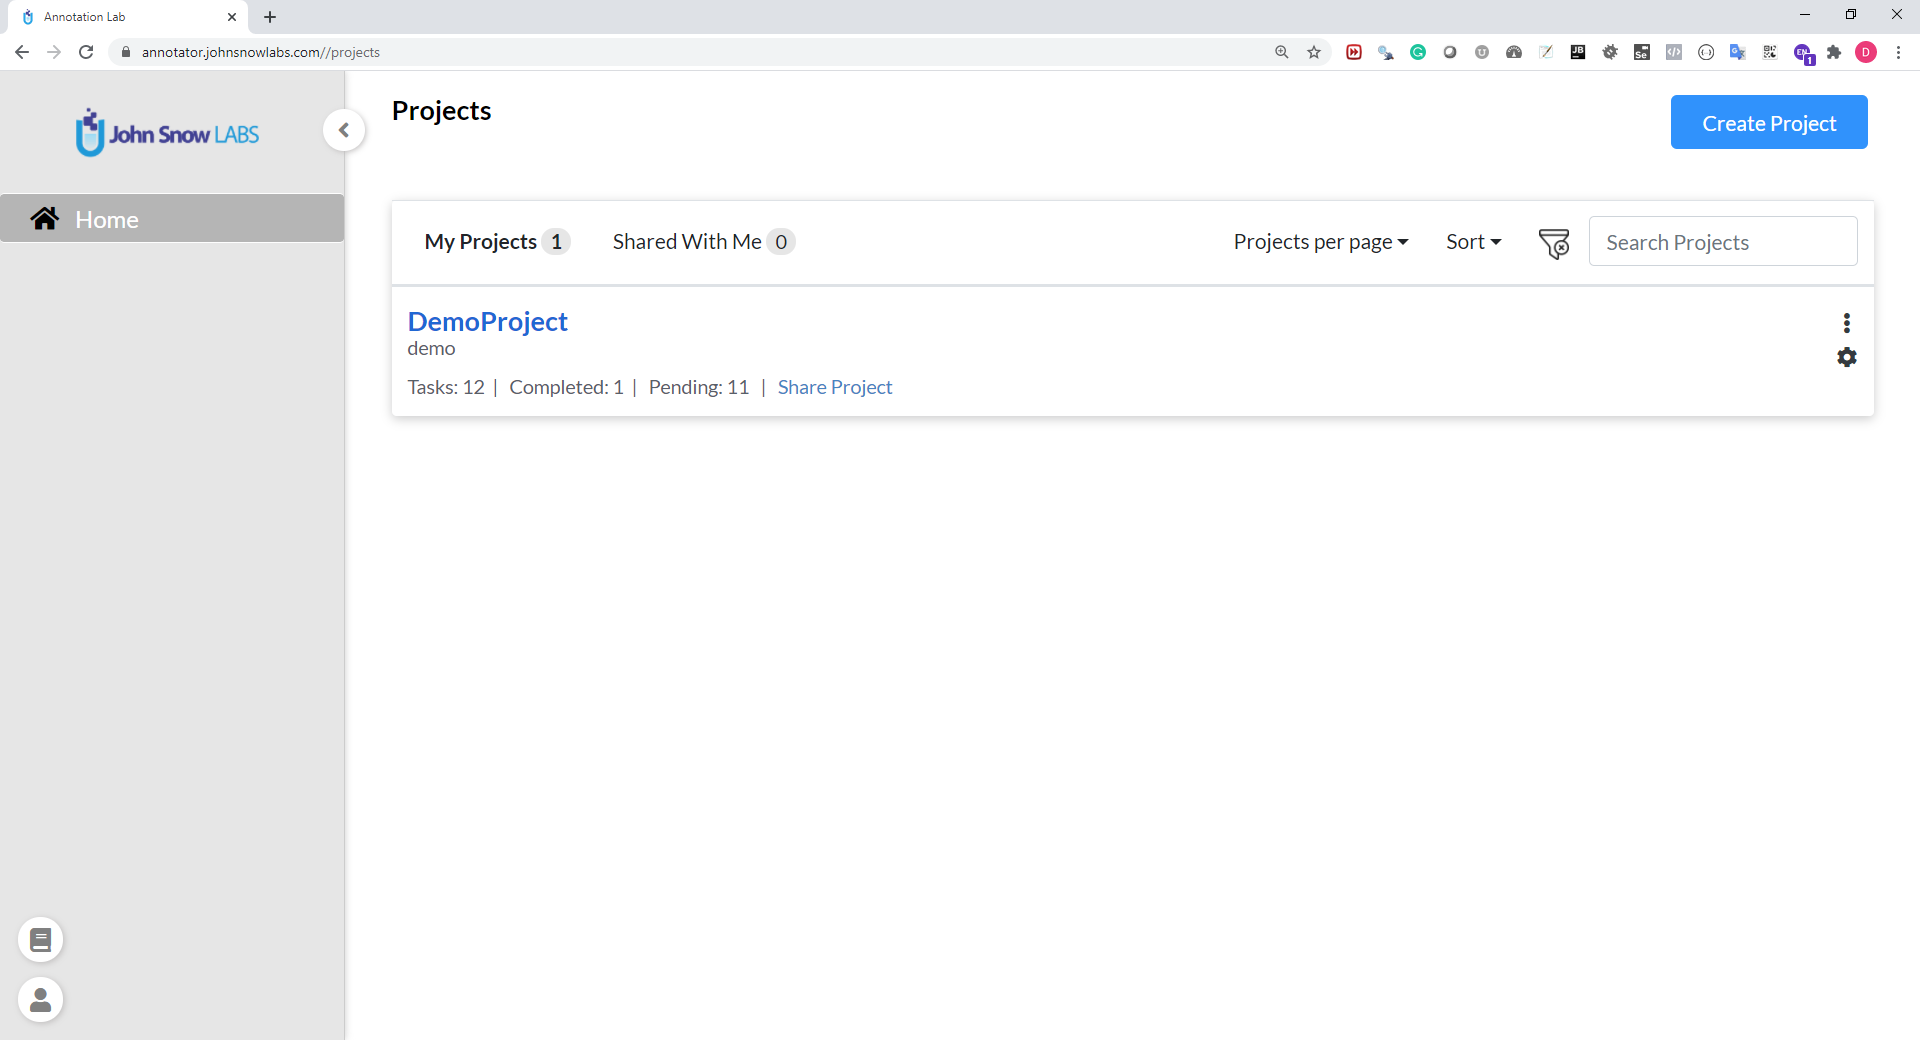This screenshot has height=1040, width=1920.
Task: Collapse the sidebar with the chevron button
Action: pyautogui.click(x=343, y=130)
